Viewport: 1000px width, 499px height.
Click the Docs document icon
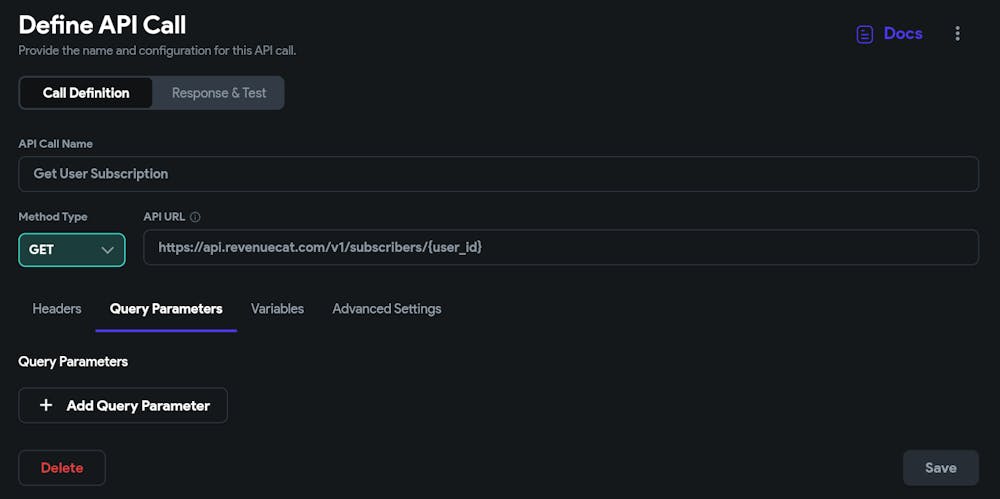pyautogui.click(x=864, y=34)
